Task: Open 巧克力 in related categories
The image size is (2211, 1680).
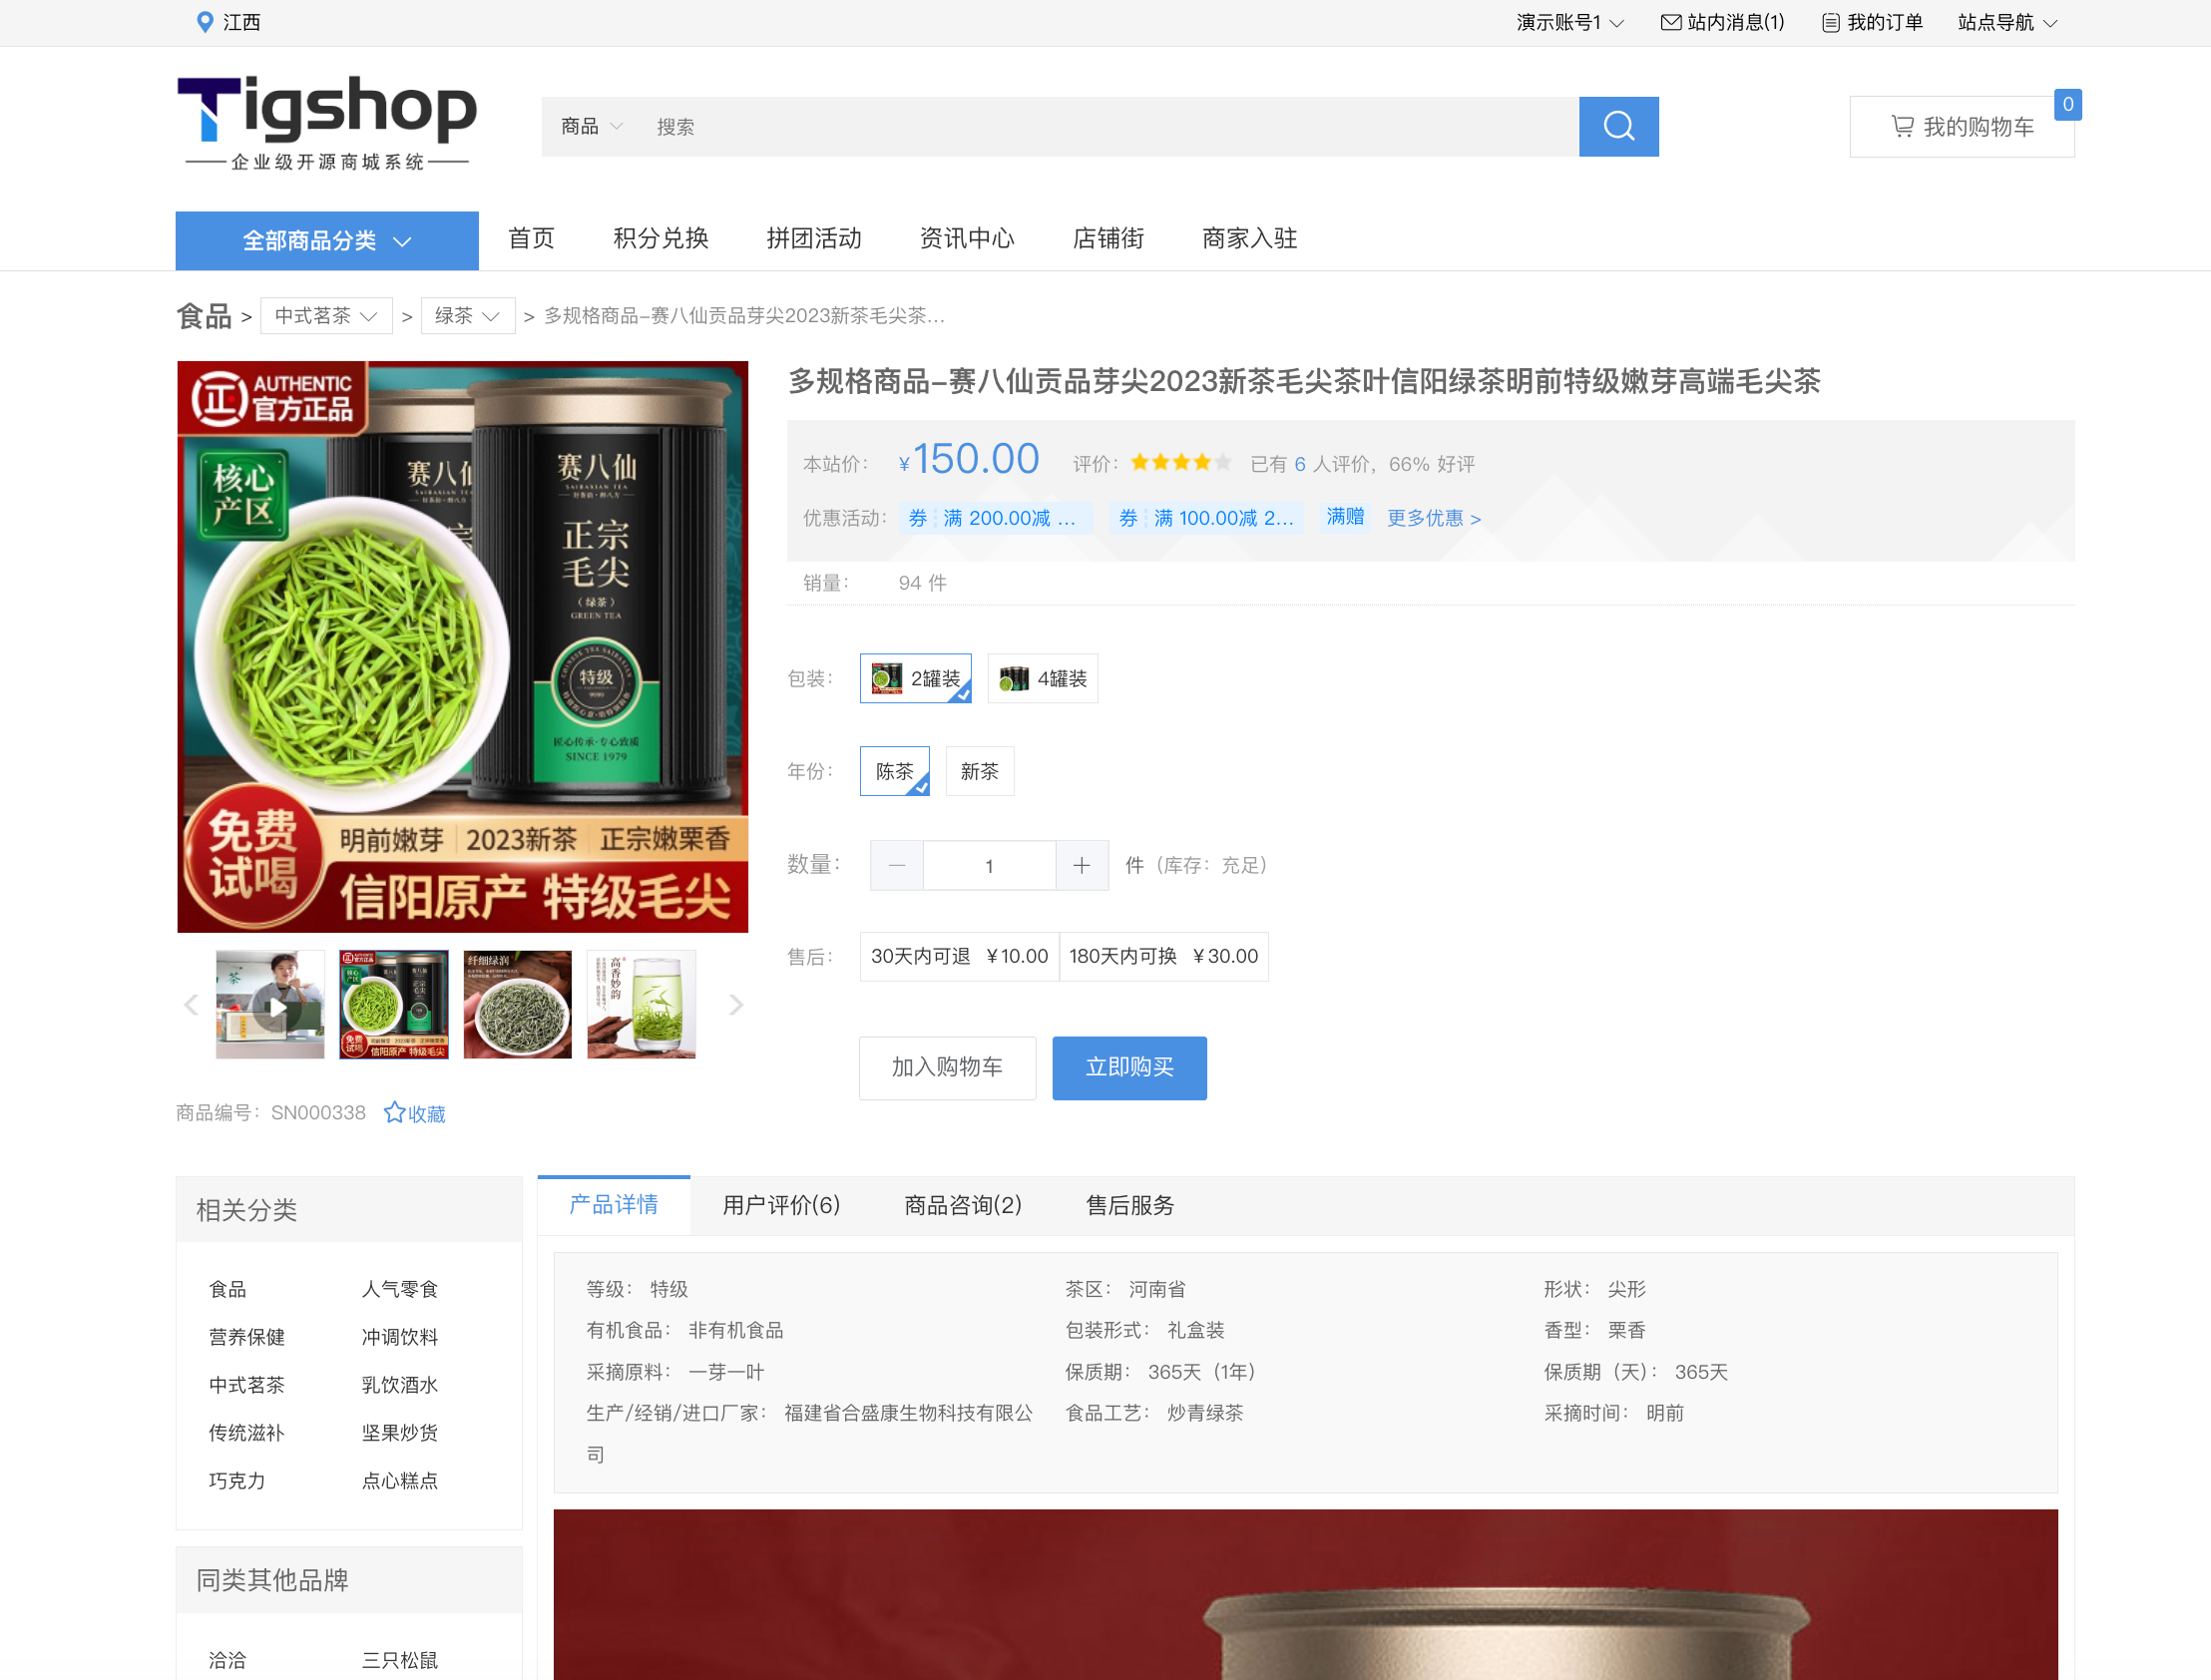Action: [237, 1481]
